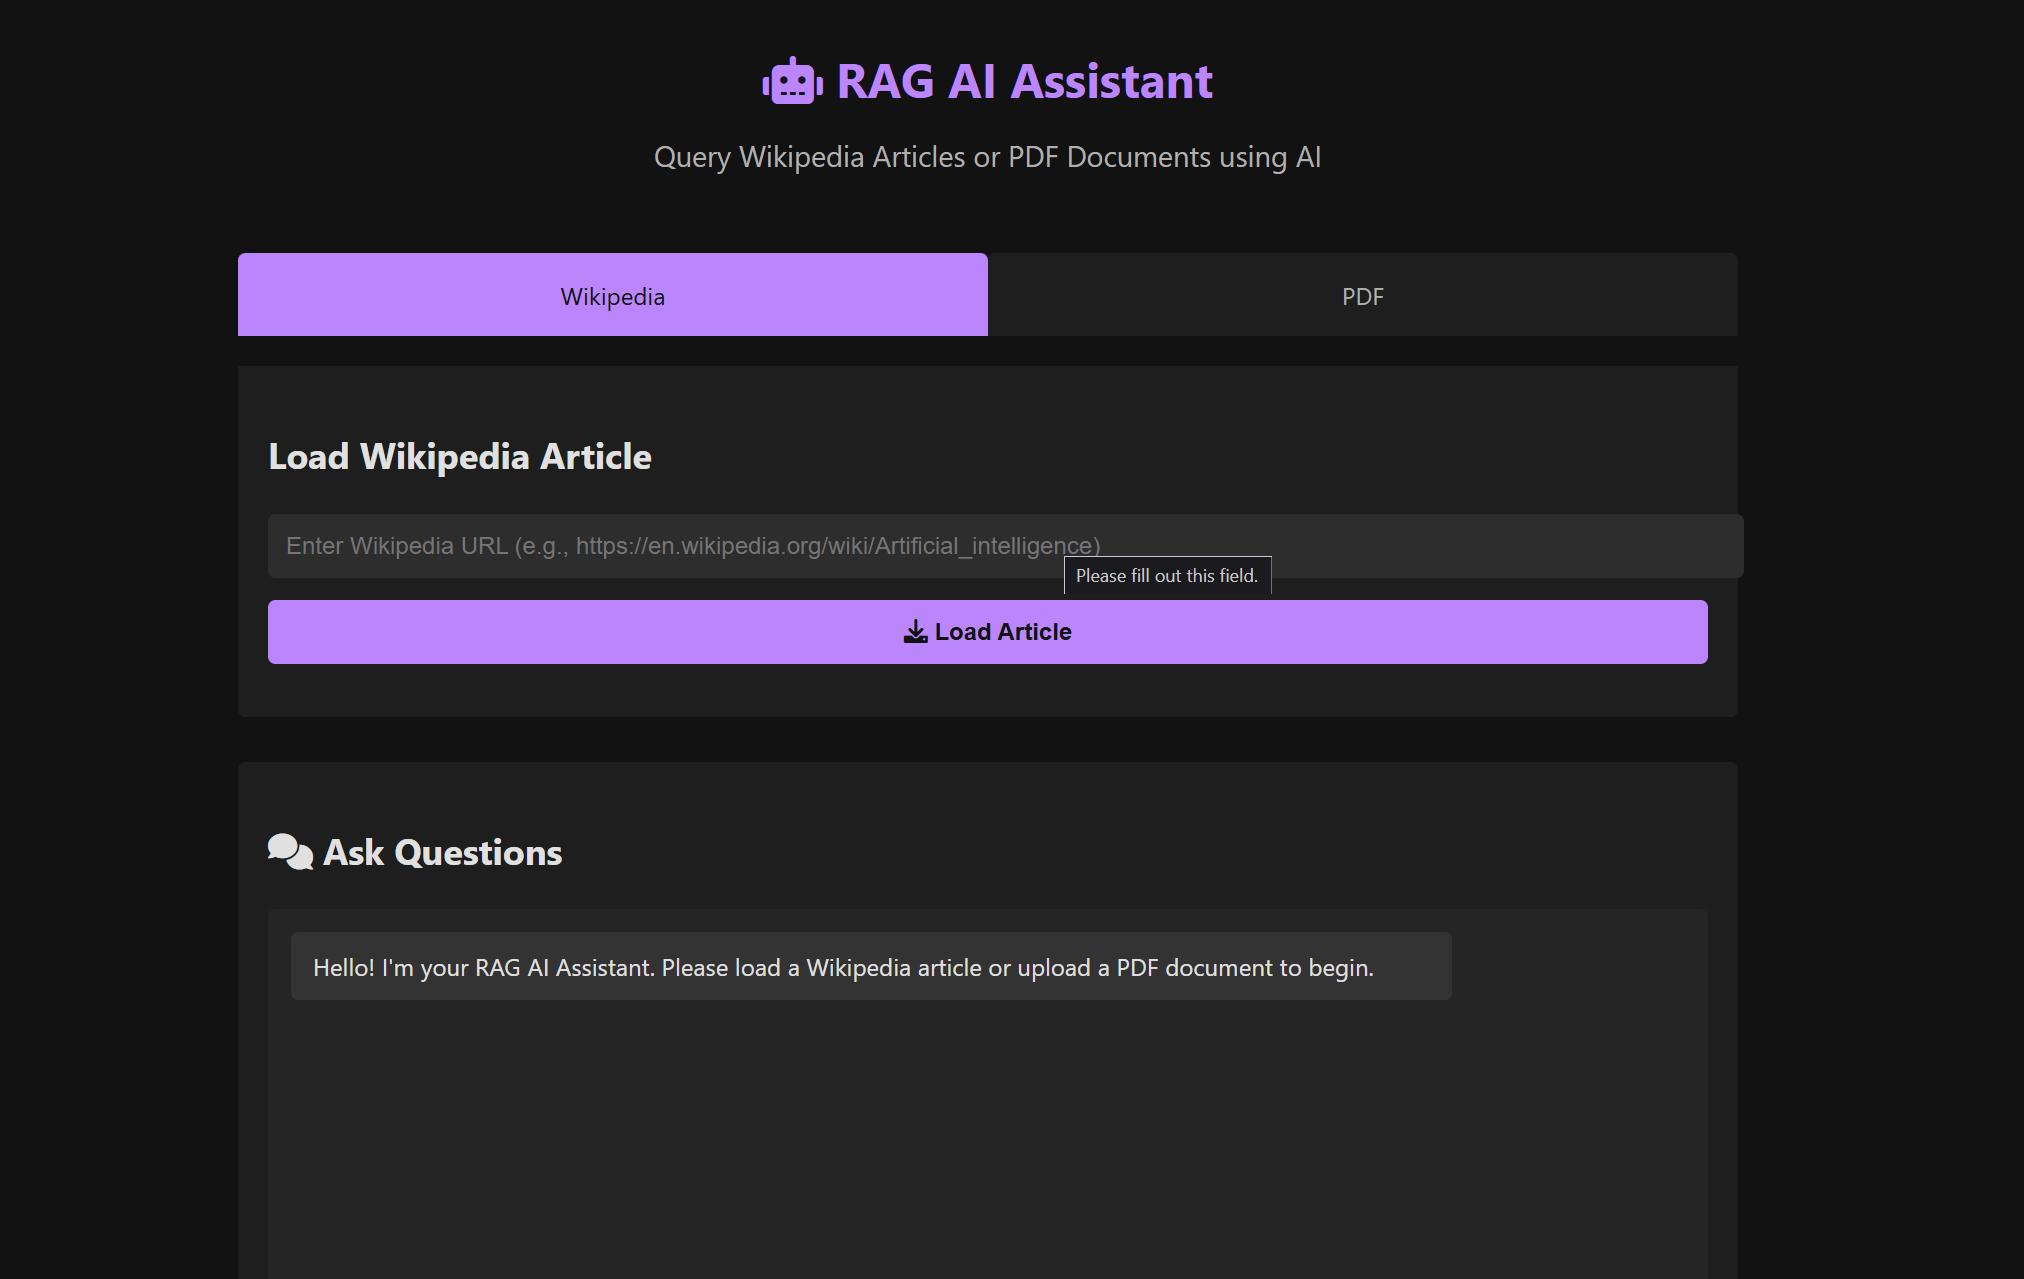Viewport: 2024px width, 1279px height.
Task: Click the Load Article button
Action: pyautogui.click(x=988, y=632)
